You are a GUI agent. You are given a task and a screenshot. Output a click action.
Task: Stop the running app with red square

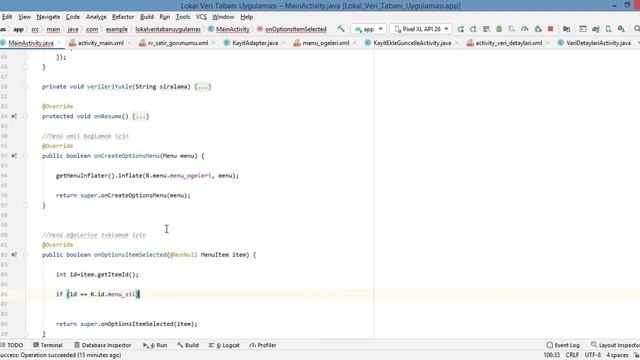click(550, 29)
